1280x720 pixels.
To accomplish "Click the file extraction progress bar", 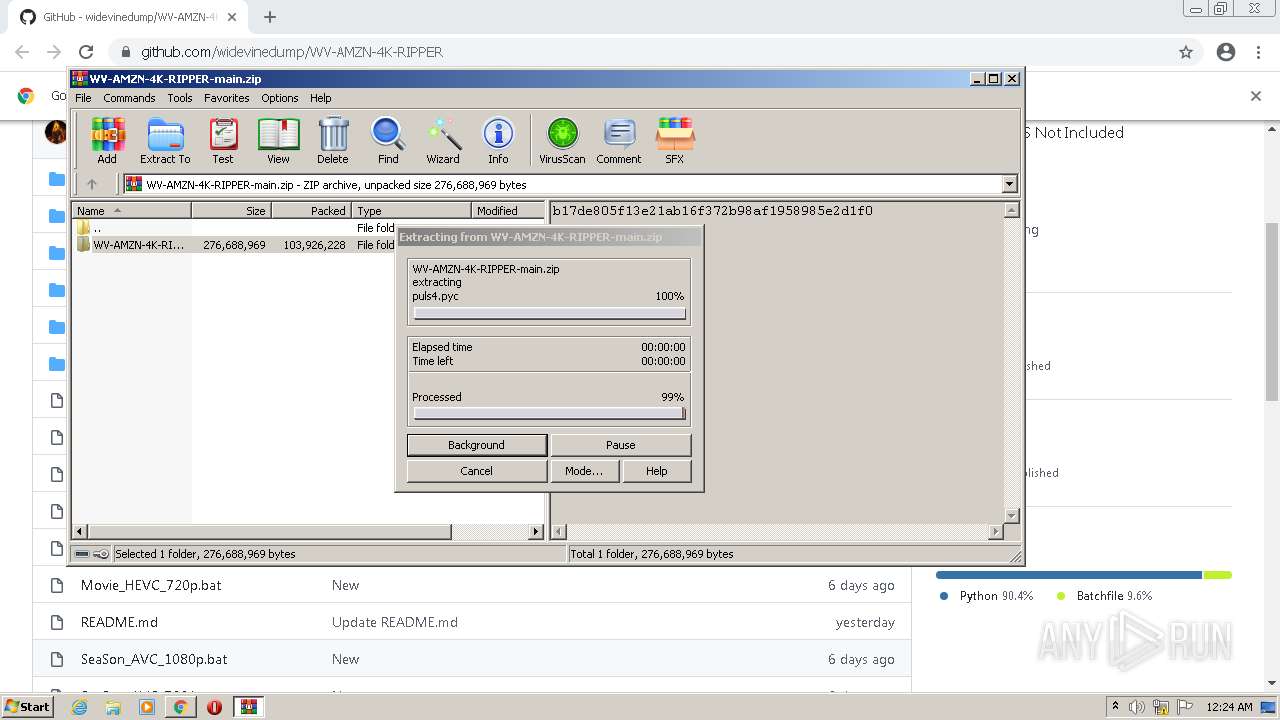I will (x=549, y=314).
